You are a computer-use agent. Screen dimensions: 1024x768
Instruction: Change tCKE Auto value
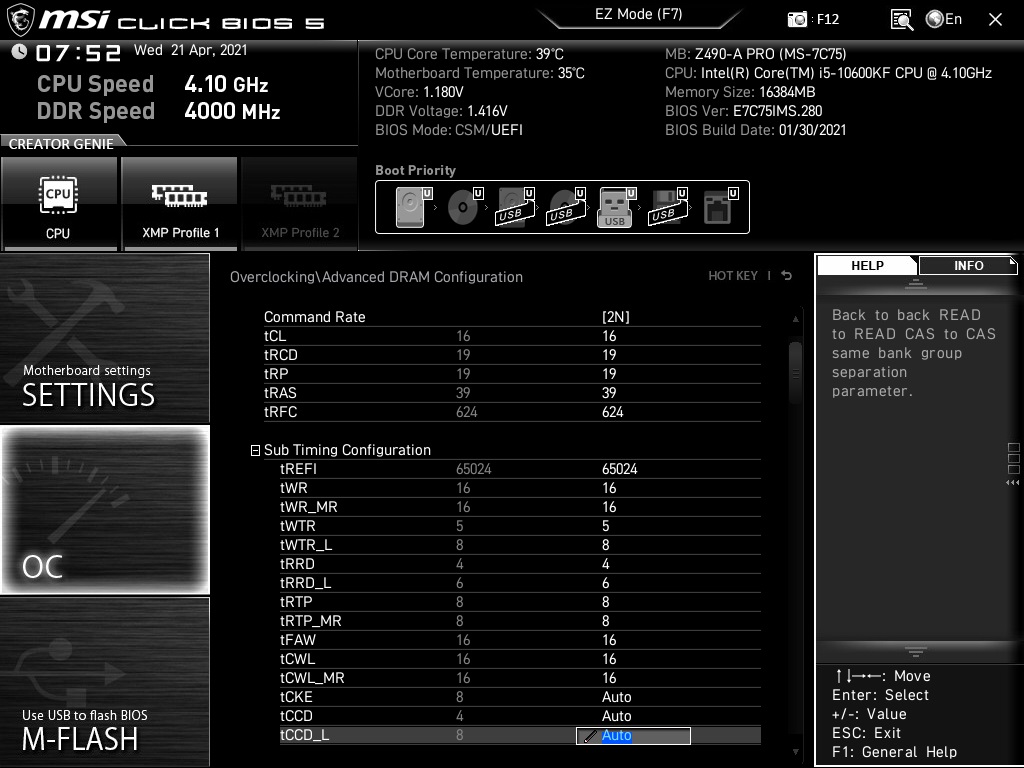coord(616,697)
